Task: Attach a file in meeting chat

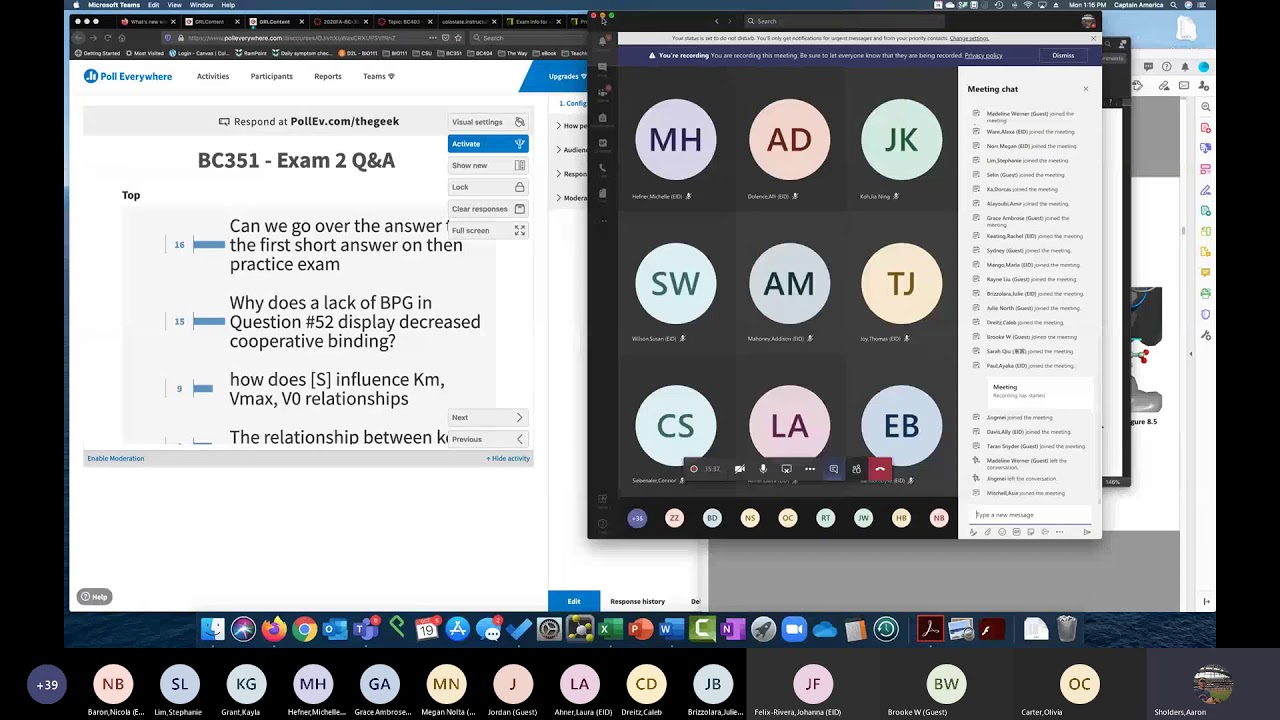Action: (x=988, y=532)
